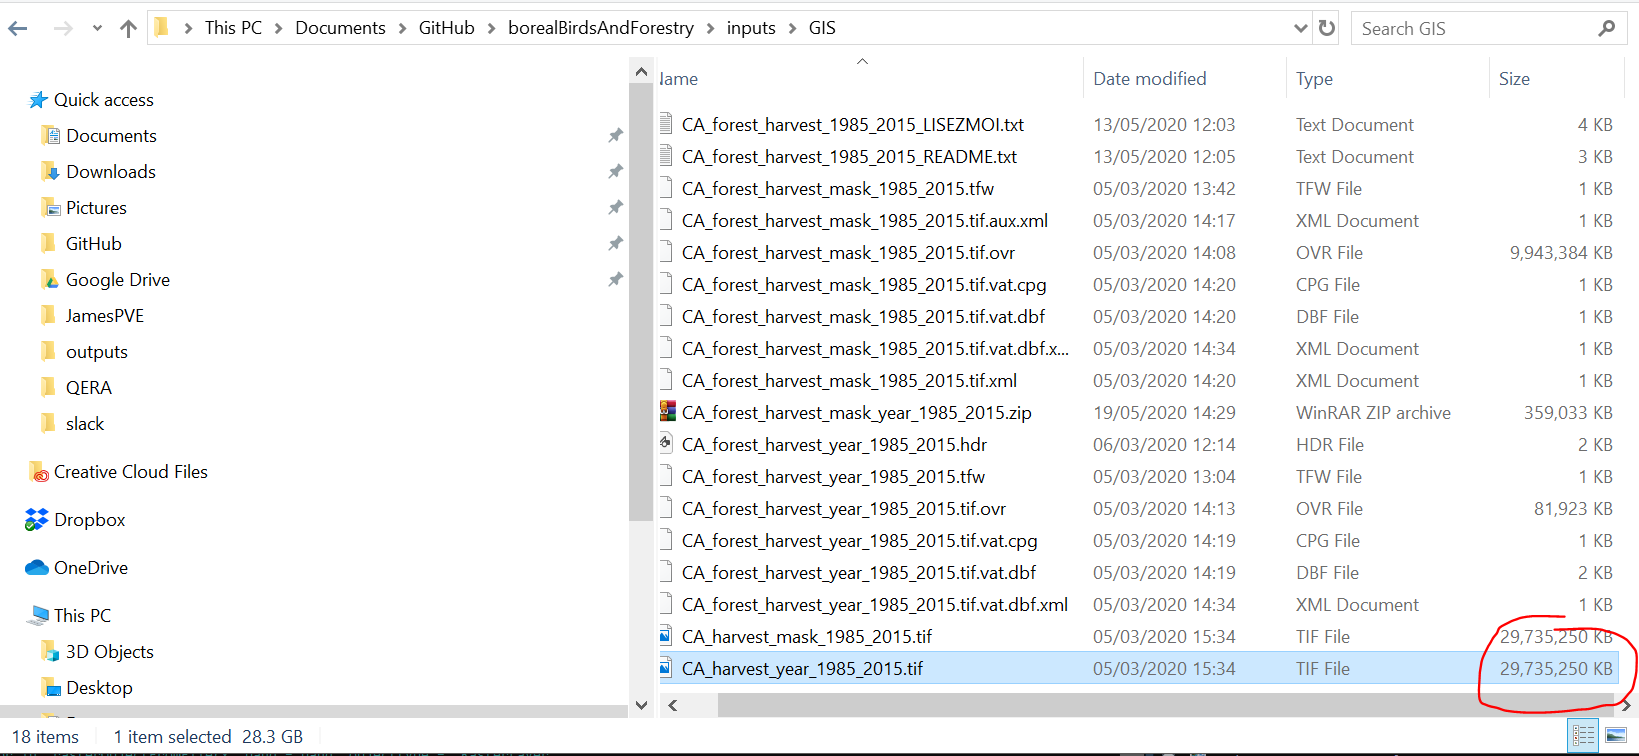Select CA_harvest_year_1985_2015.tif file
Viewport: 1639px width, 756px height.
click(802, 669)
